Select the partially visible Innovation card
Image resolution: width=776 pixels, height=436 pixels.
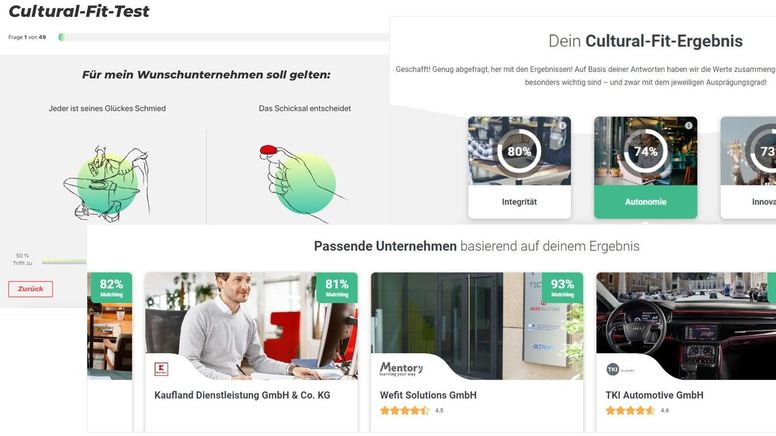click(748, 167)
